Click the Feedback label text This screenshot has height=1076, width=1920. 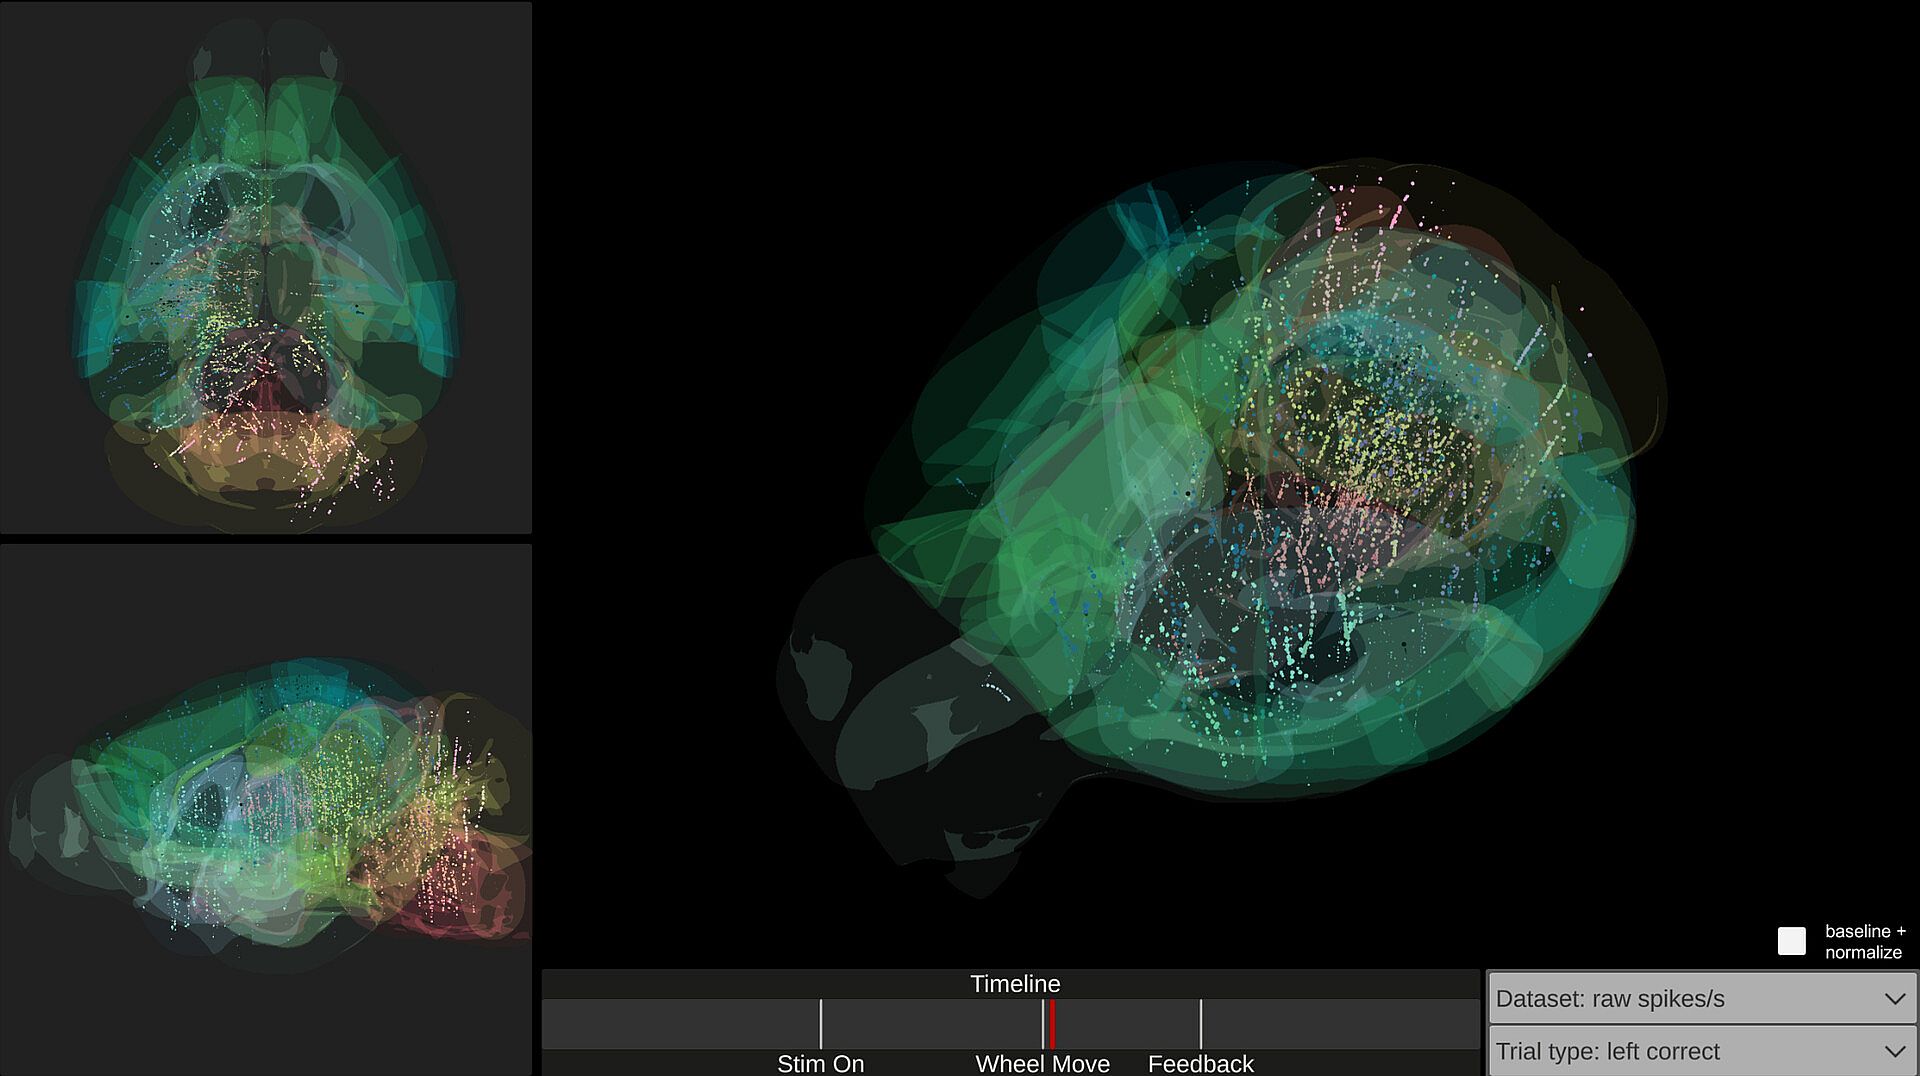[1200, 1063]
